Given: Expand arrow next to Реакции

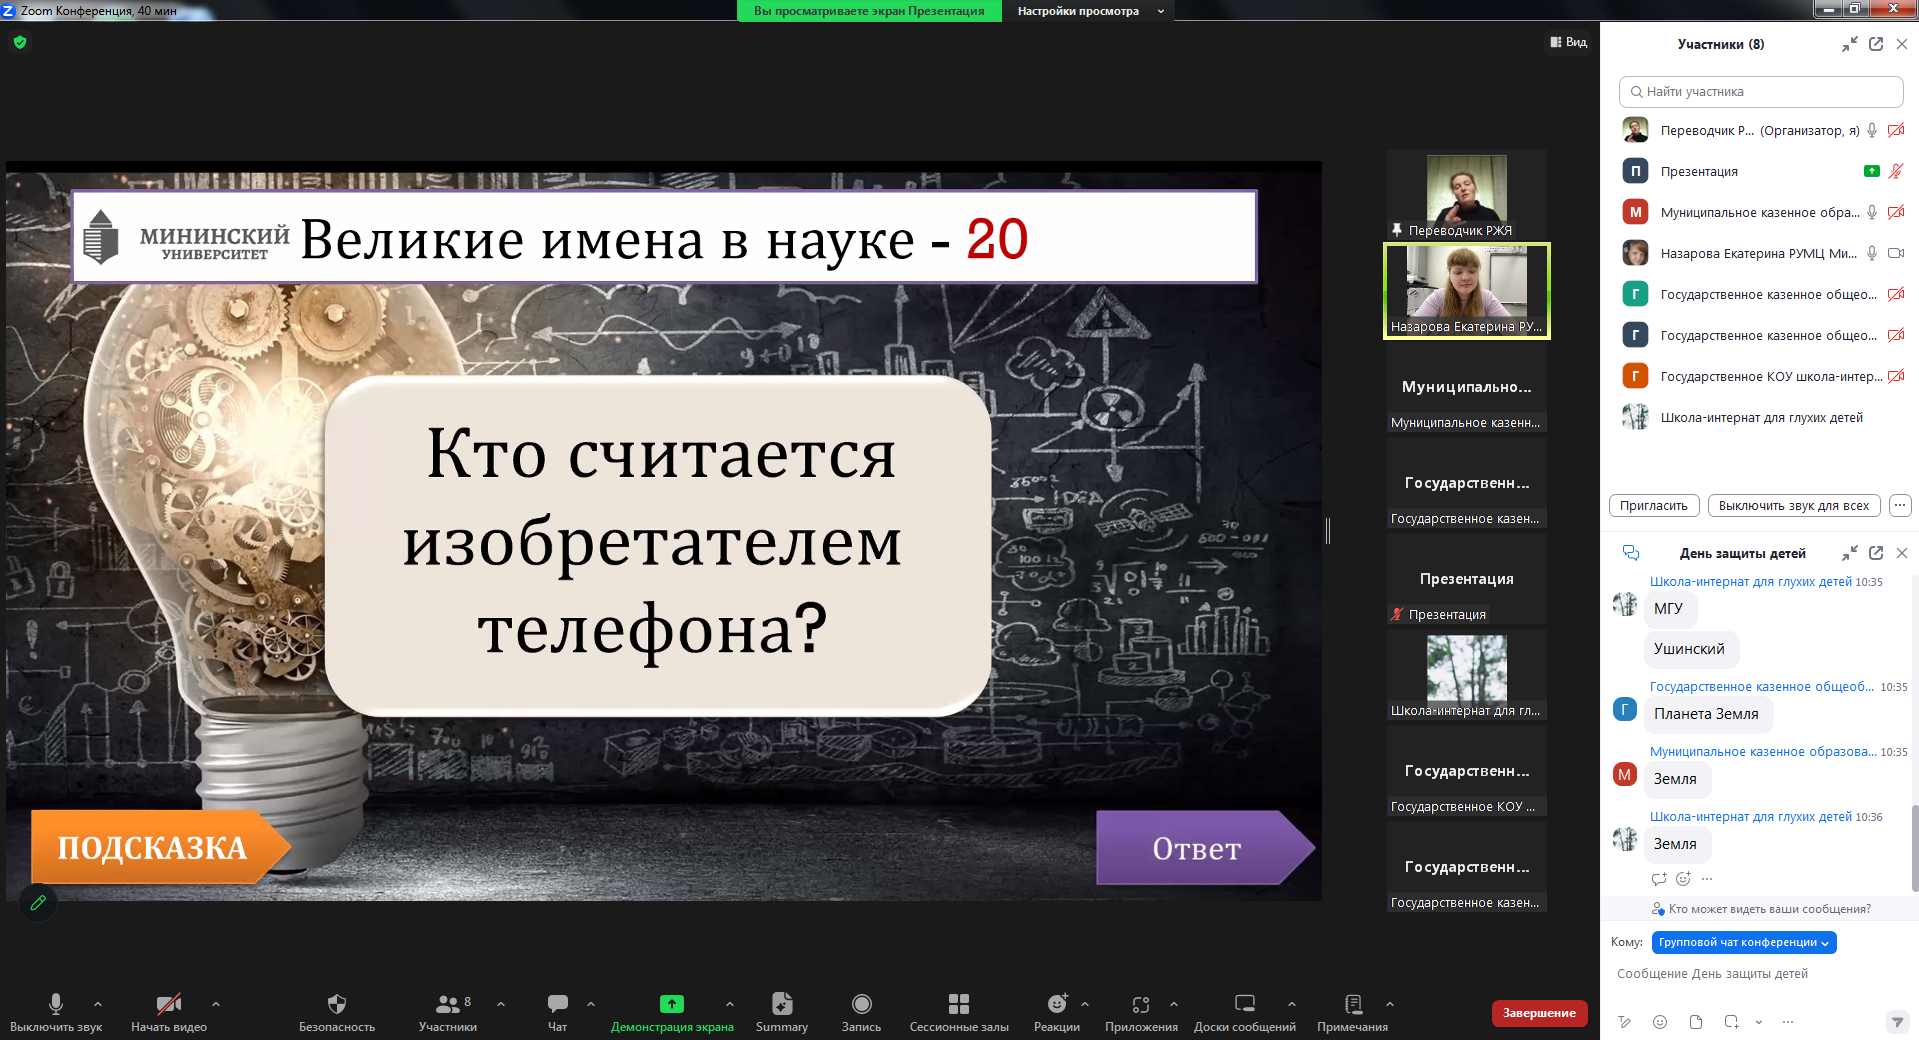Looking at the screenshot, I should click(x=1084, y=1003).
